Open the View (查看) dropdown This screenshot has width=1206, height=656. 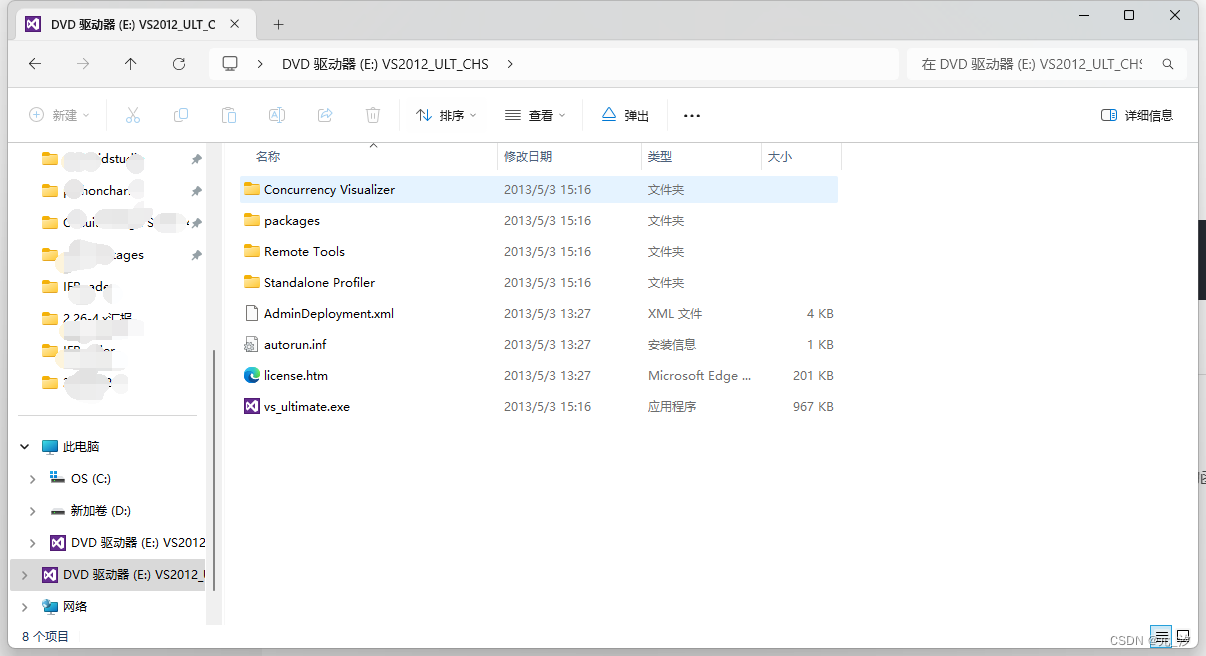(535, 115)
